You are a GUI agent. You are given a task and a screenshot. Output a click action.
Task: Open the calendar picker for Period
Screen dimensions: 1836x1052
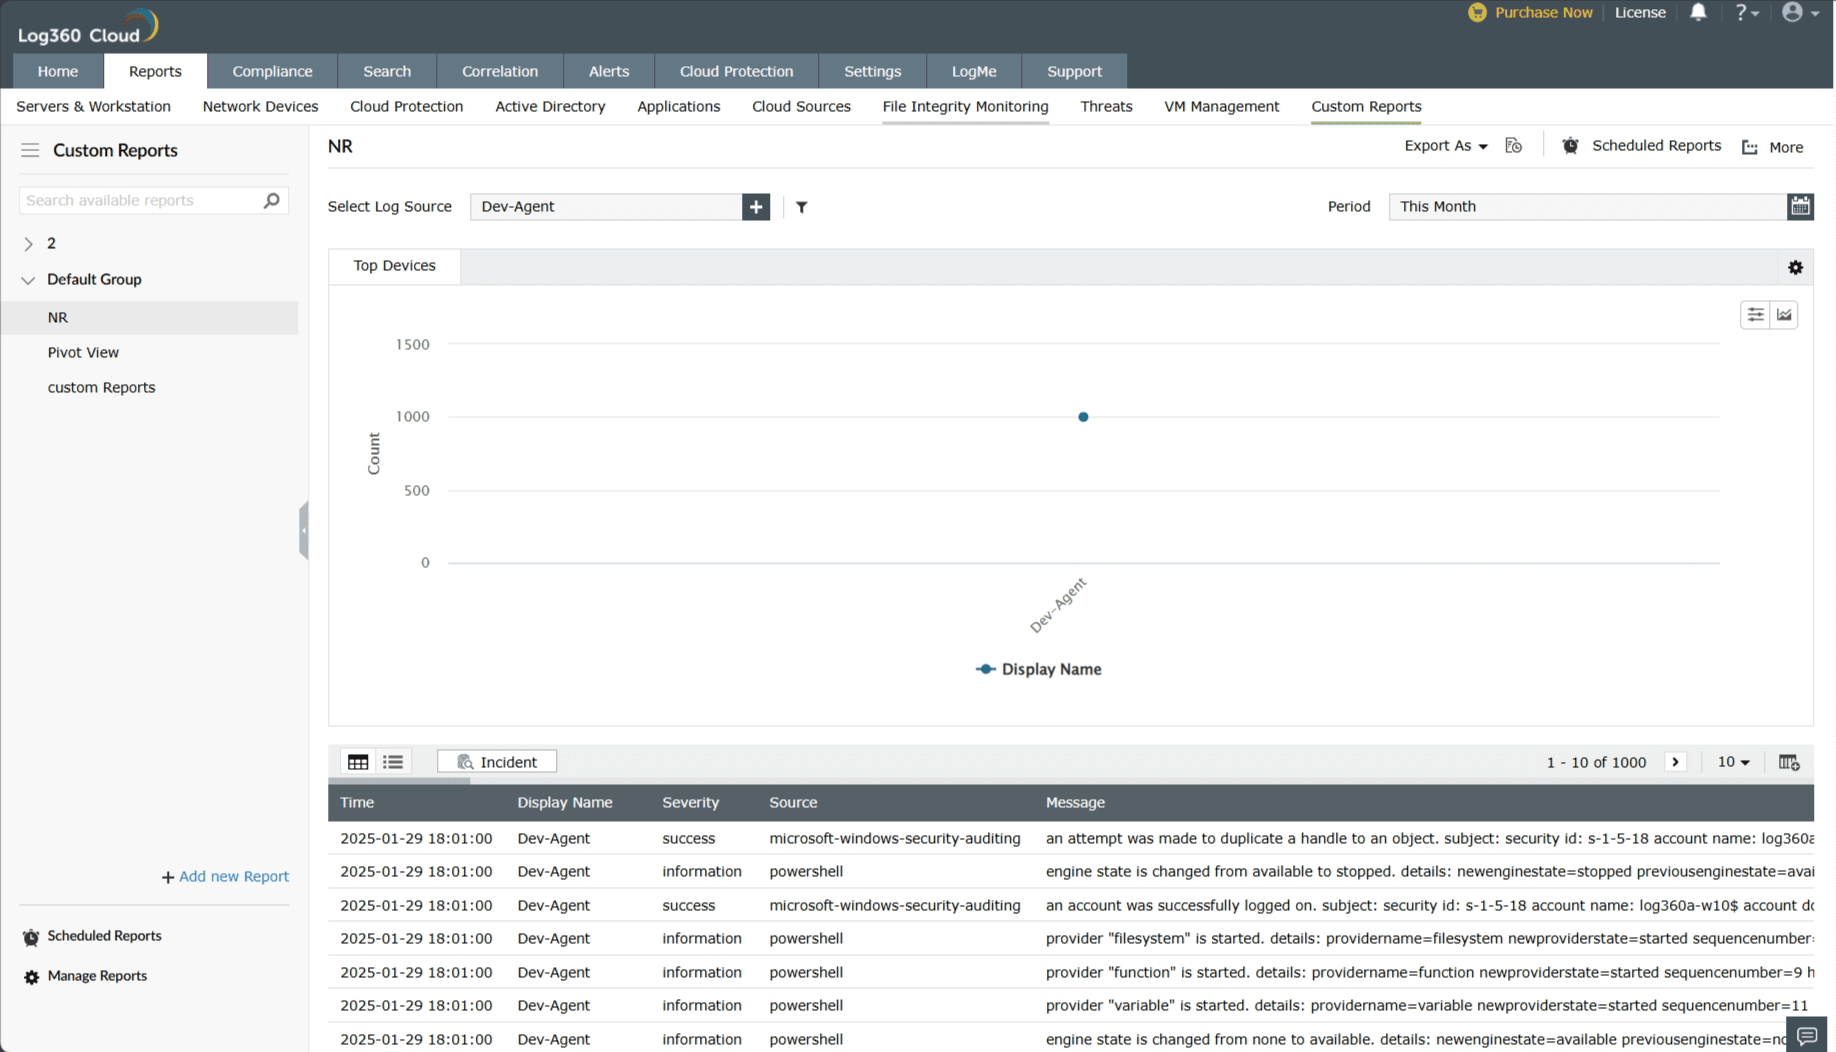1800,206
